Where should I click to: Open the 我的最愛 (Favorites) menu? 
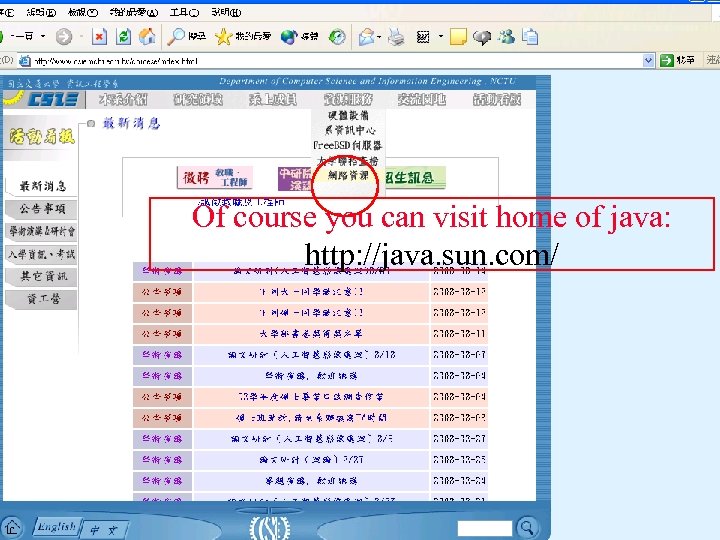coord(134,12)
